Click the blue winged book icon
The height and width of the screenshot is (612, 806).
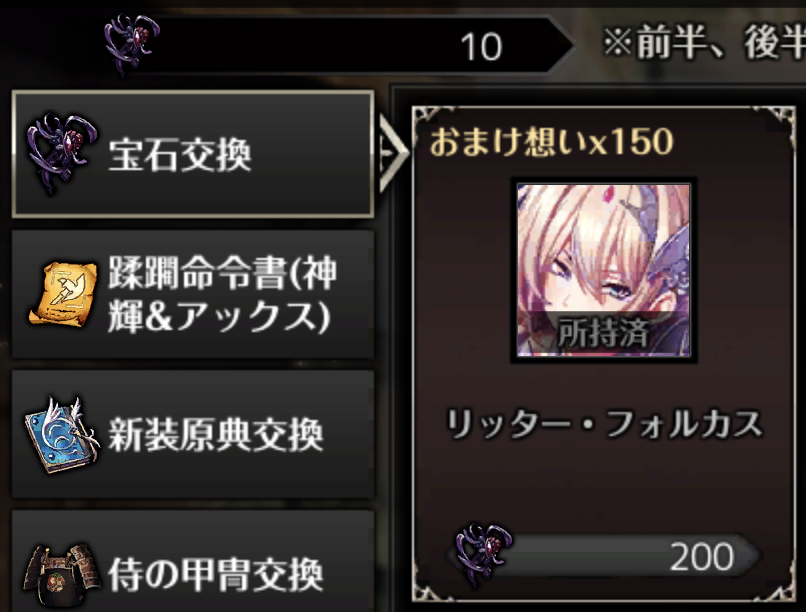pos(61,435)
